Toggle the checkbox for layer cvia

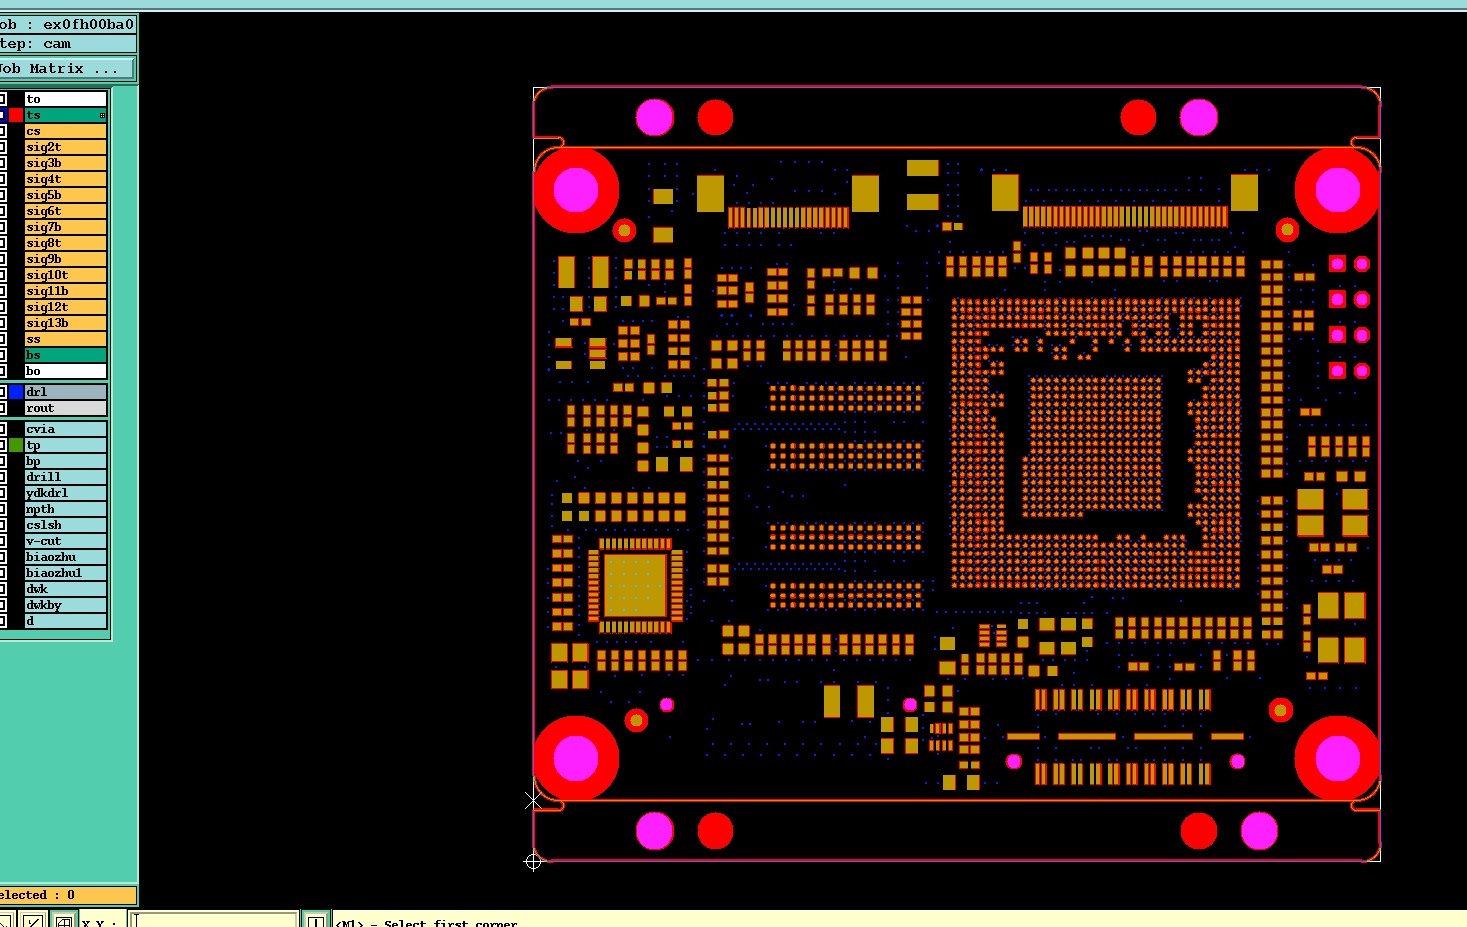pos(3,429)
